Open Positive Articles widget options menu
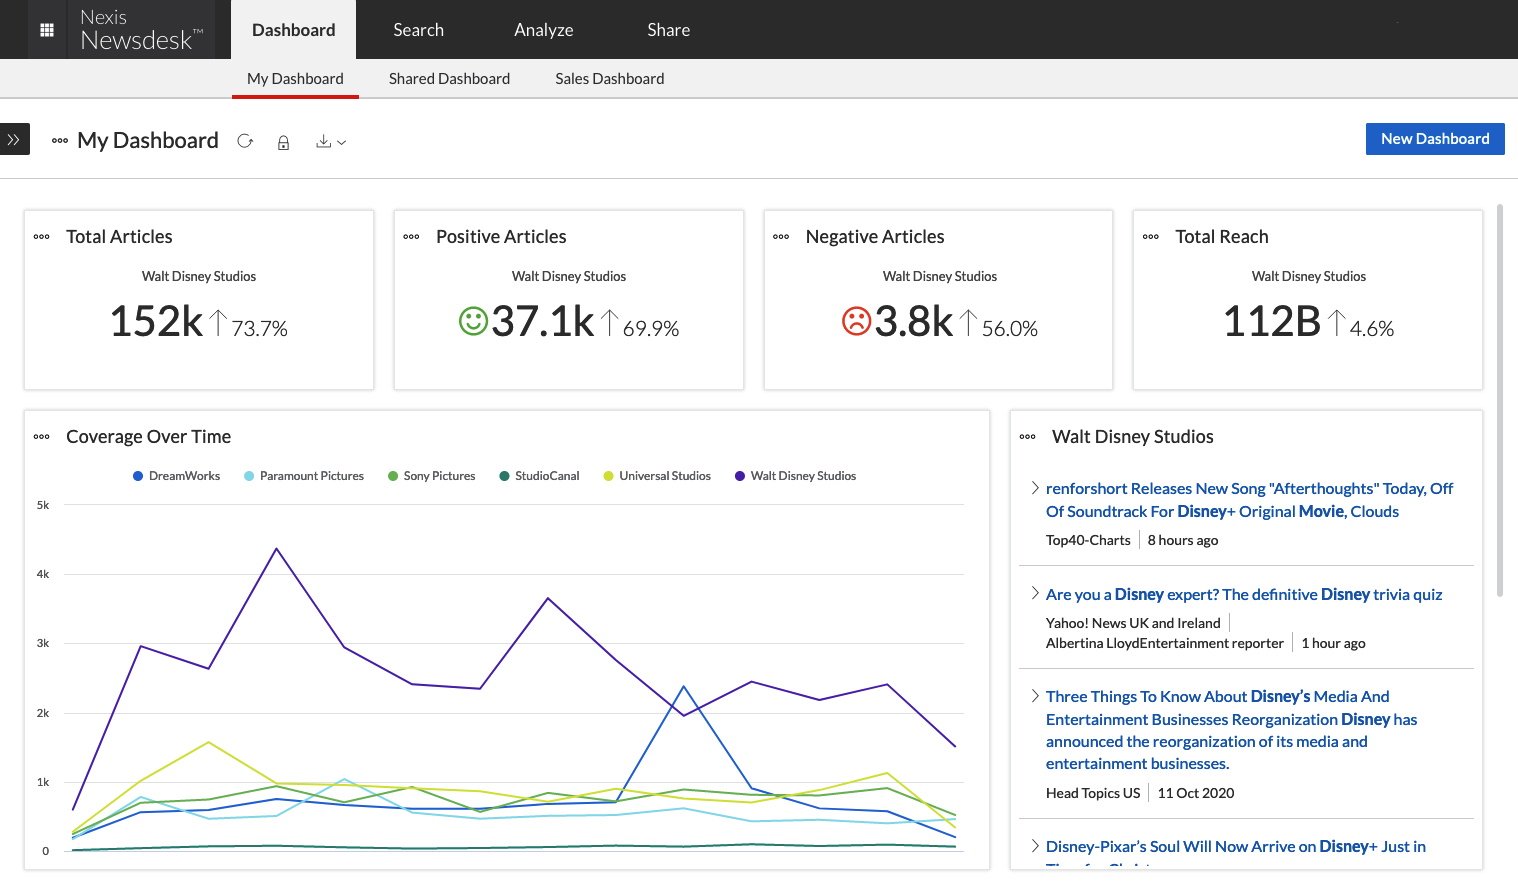This screenshot has width=1518, height=886. click(412, 237)
